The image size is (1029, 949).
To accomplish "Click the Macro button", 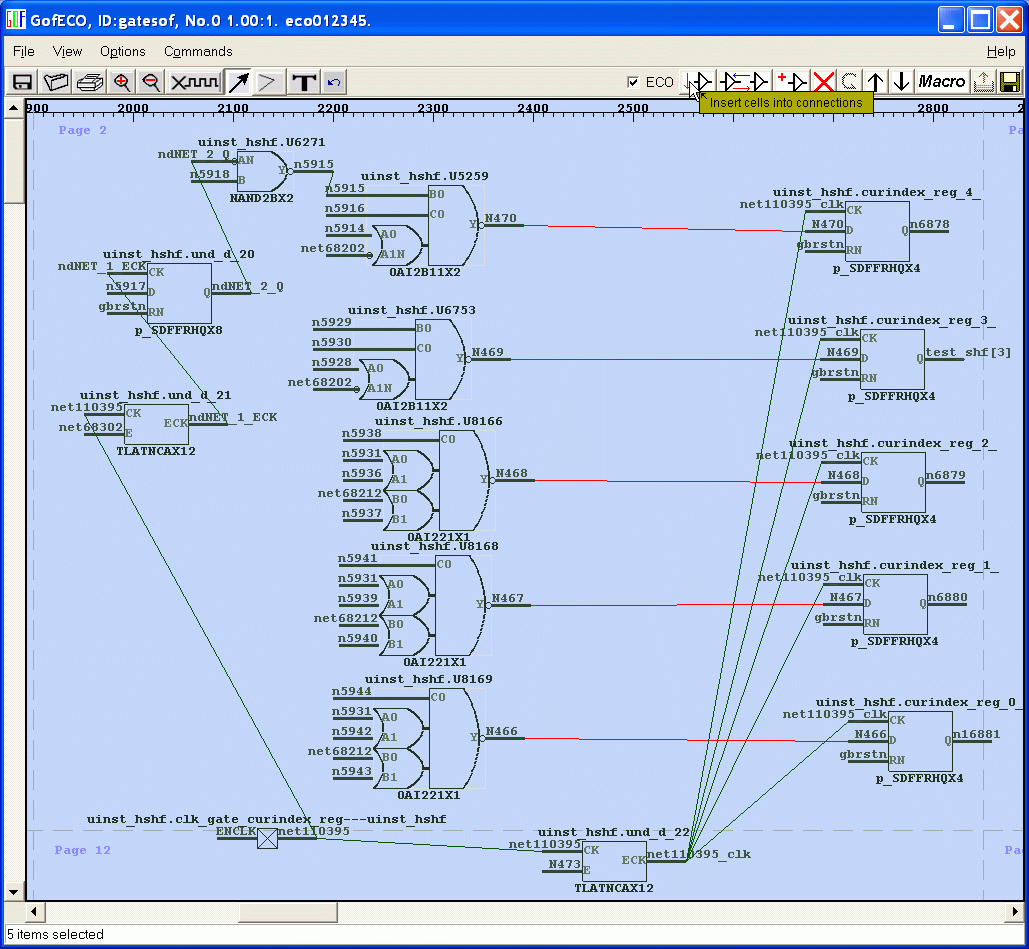I will [941, 82].
